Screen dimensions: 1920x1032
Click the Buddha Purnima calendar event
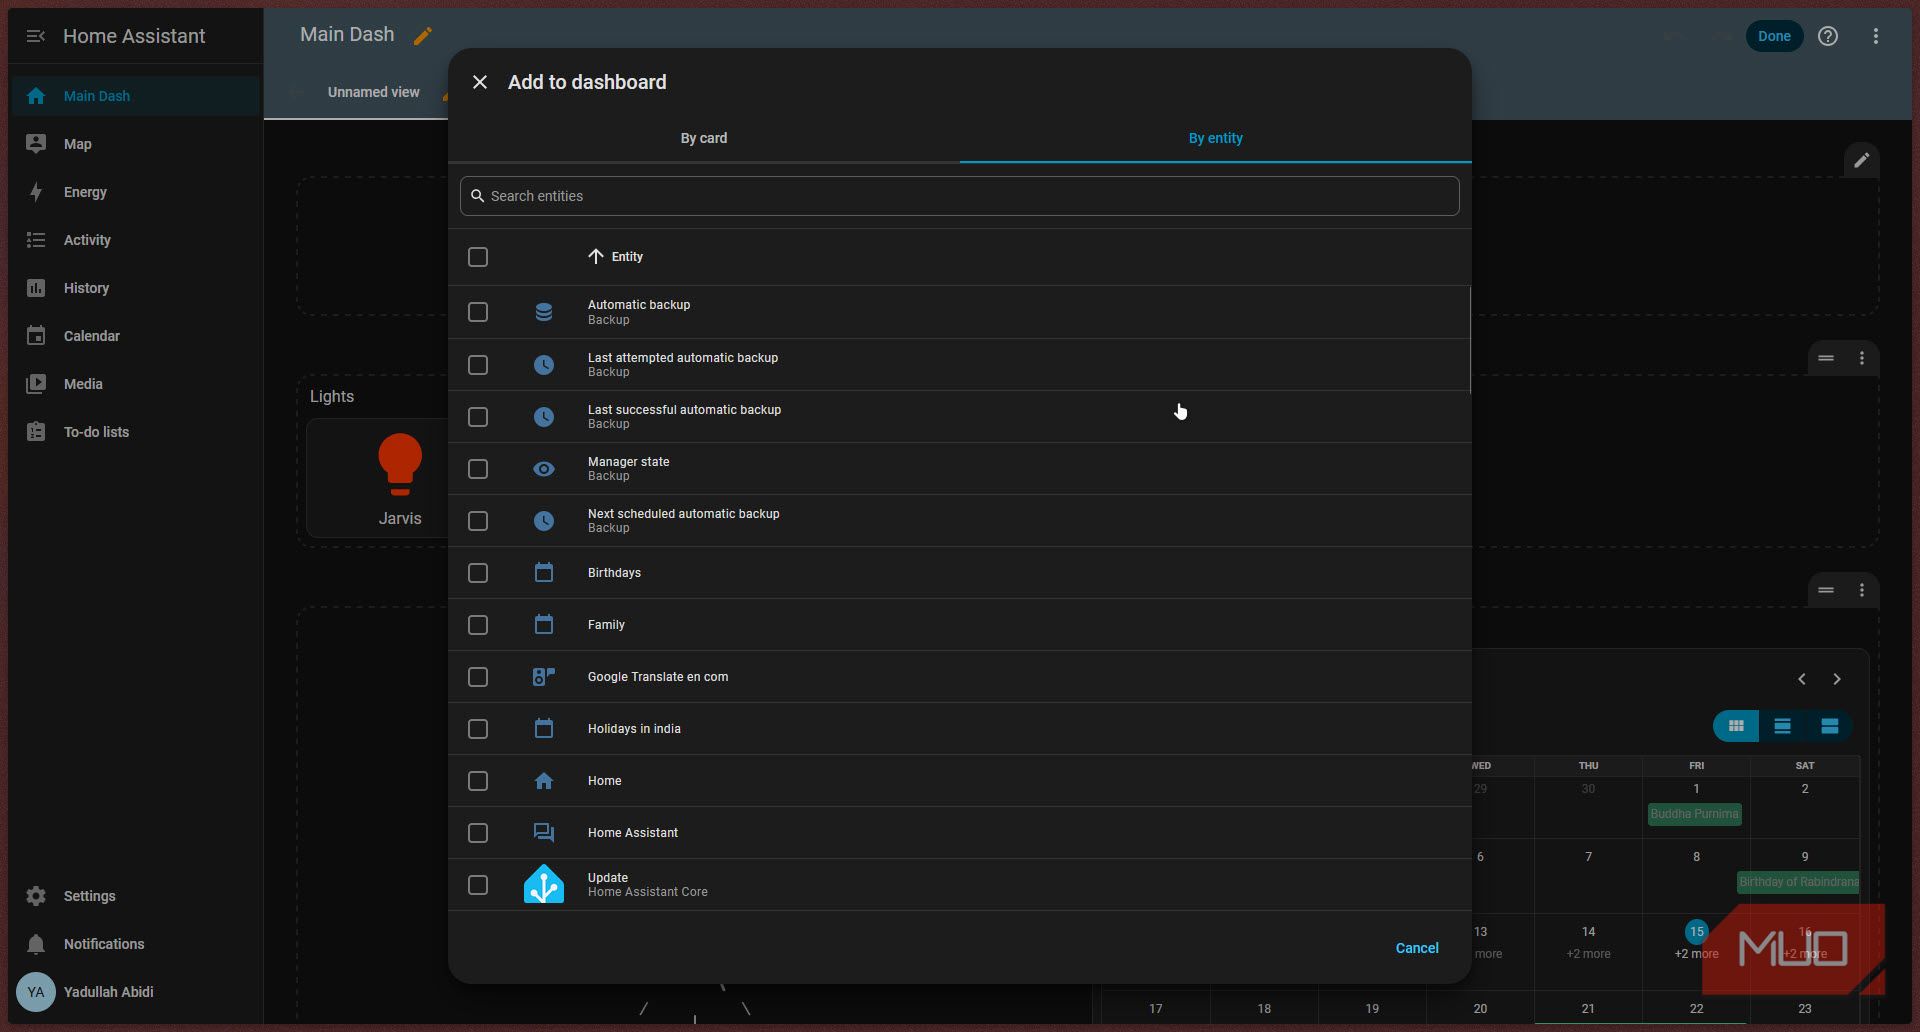[1695, 814]
